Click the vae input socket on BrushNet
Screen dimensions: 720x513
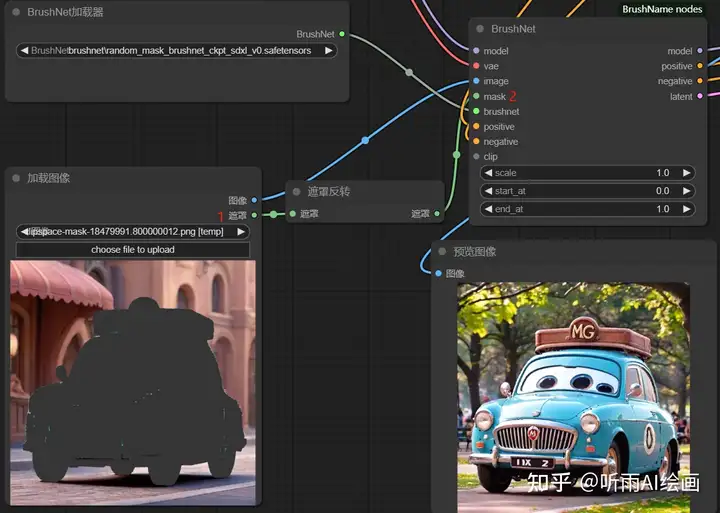[x=476, y=66]
